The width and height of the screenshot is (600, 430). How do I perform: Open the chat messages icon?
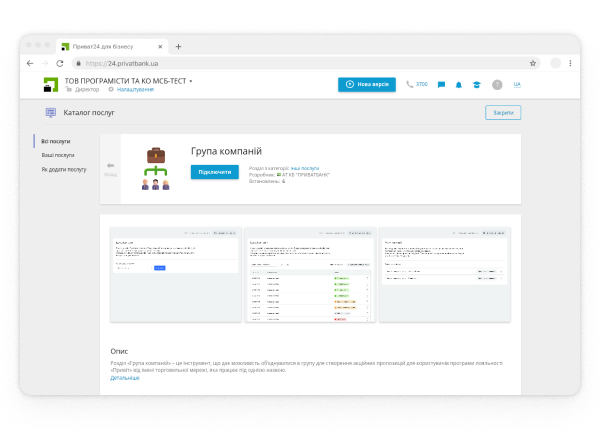[x=441, y=85]
